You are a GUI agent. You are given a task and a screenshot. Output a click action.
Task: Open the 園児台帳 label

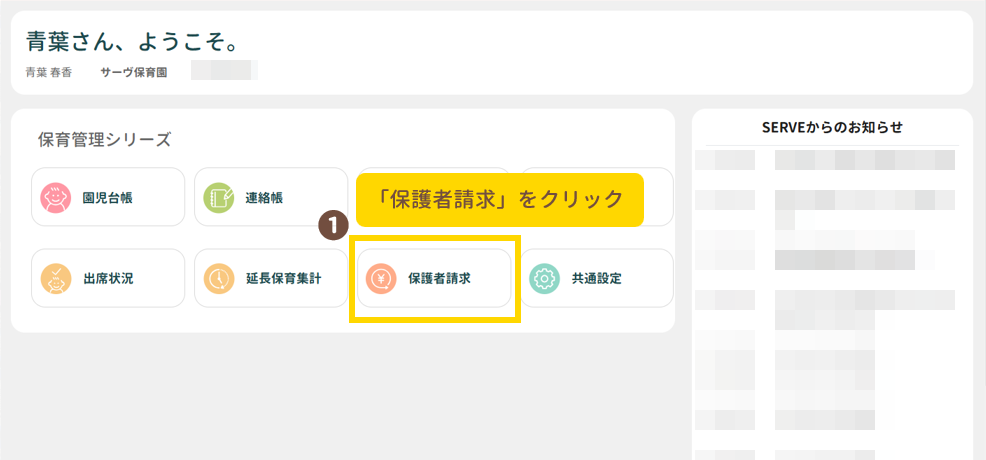click(x=107, y=198)
